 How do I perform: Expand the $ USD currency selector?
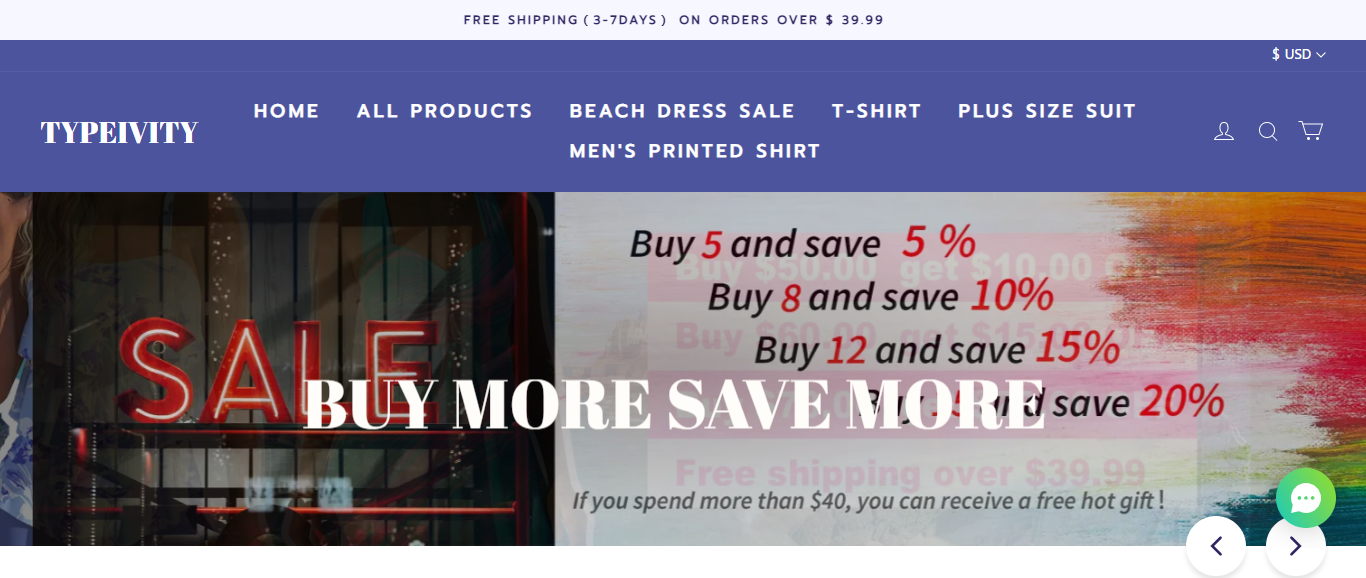[1298, 55]
